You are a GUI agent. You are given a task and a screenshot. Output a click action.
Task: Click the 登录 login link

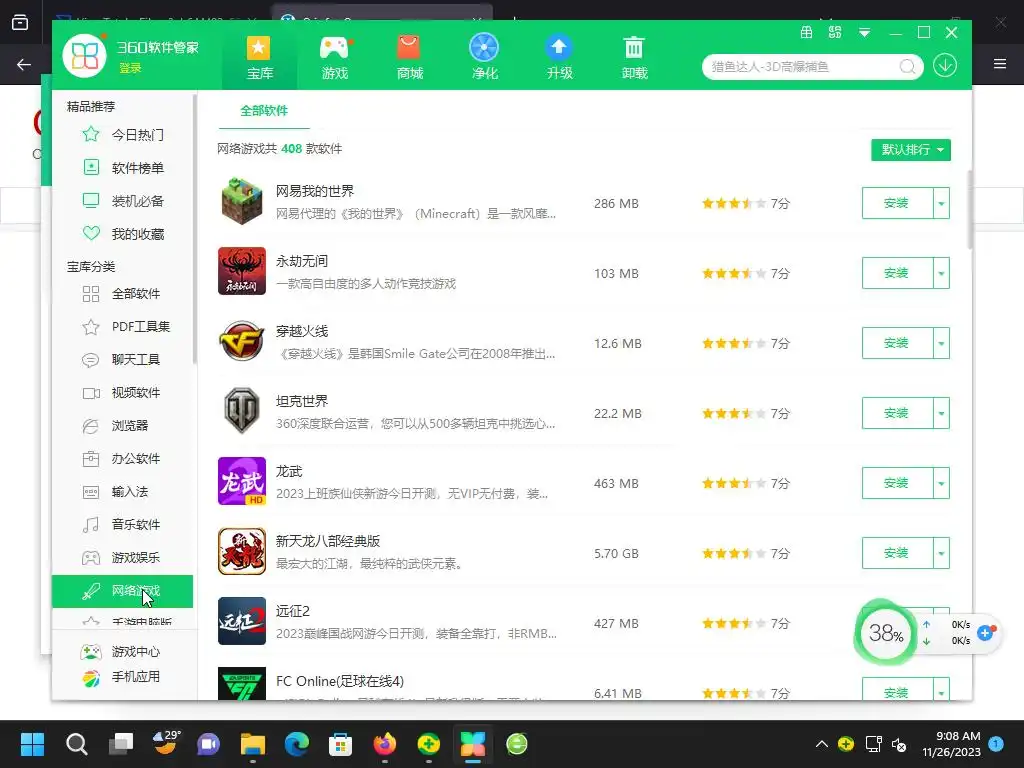pyautogui.click(x=130, y=68)
